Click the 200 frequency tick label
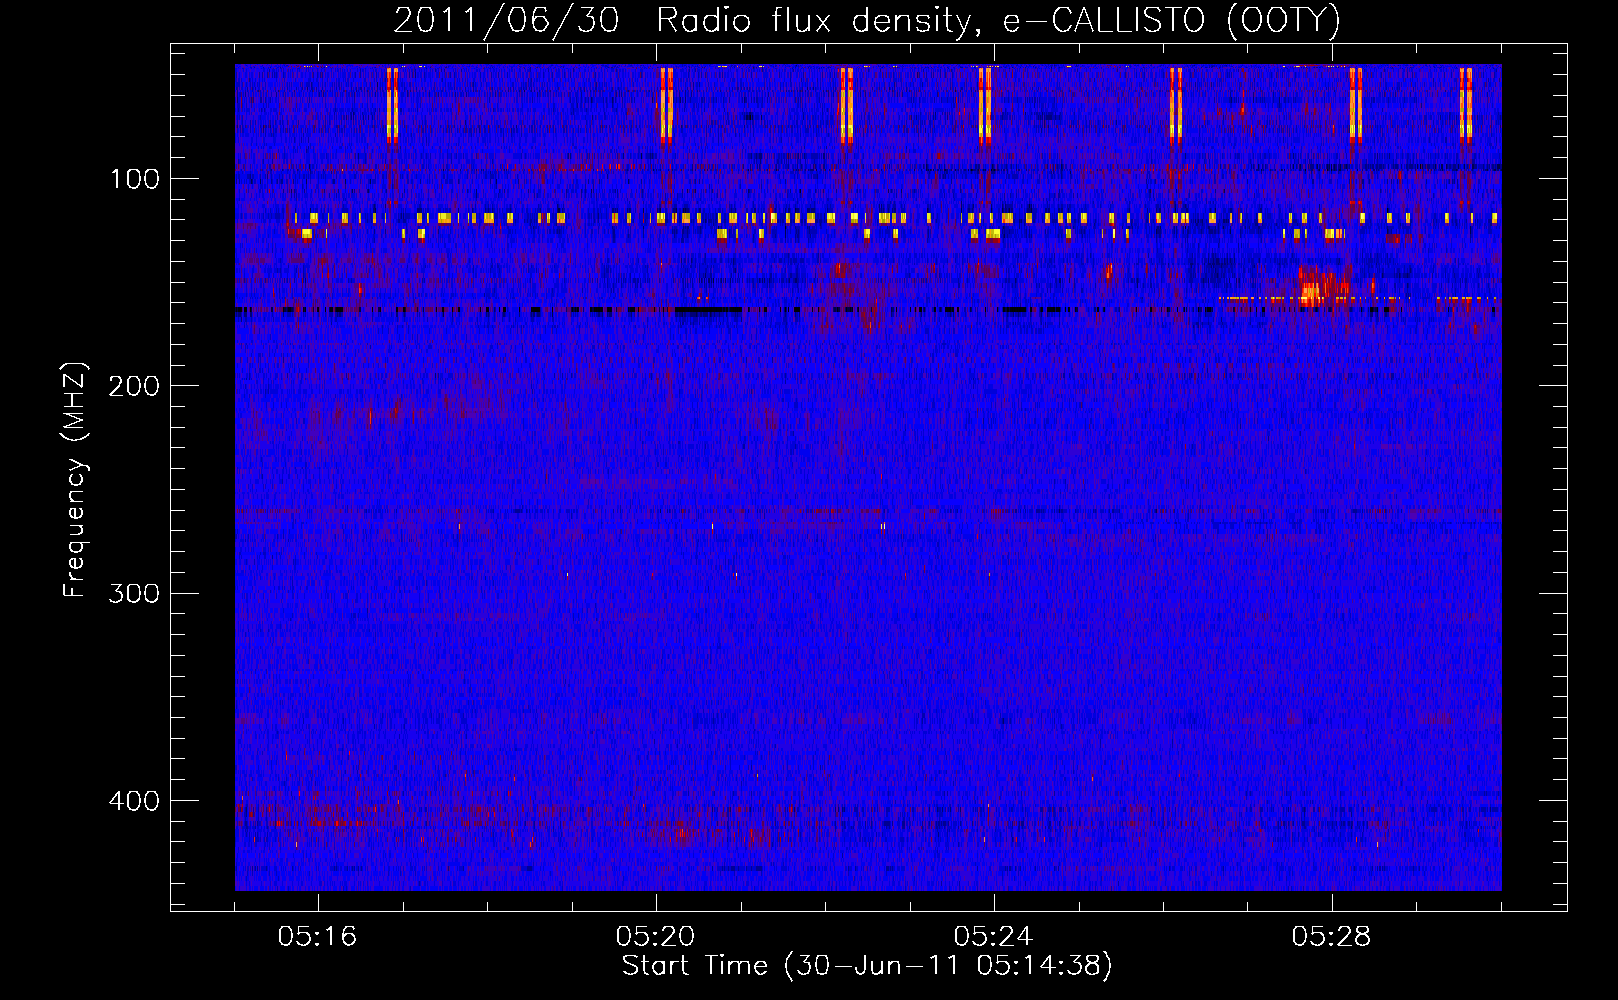1618x1000 pixels. 134,386
